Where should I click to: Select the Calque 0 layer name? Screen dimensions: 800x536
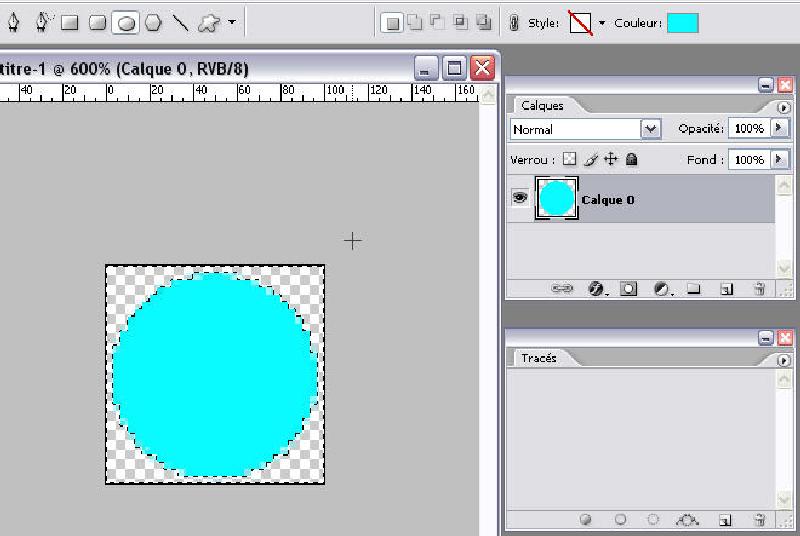[x=608, y=200]
